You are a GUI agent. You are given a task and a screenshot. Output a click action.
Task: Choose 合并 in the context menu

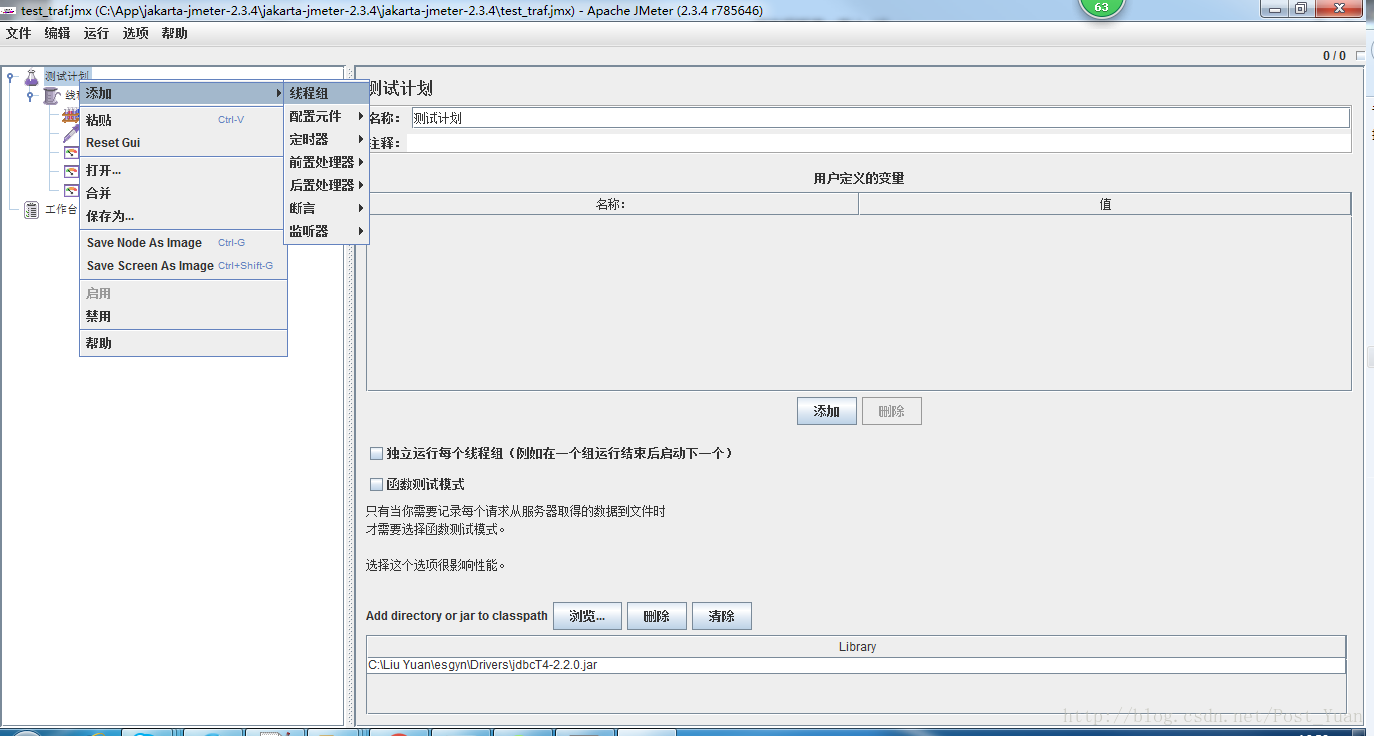click(183, 193)
